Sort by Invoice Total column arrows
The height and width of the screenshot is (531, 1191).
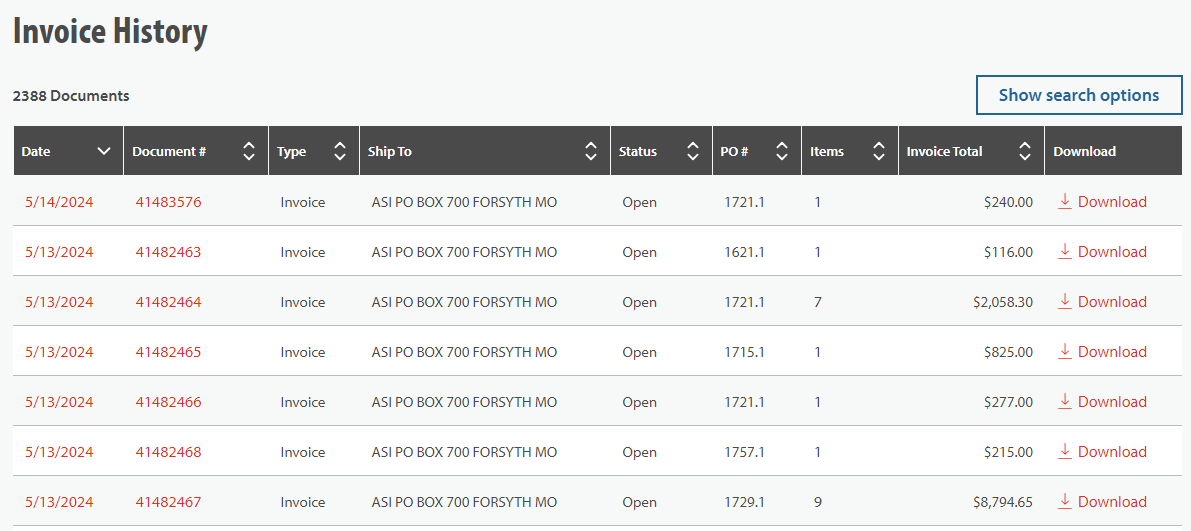[1024, 151]
